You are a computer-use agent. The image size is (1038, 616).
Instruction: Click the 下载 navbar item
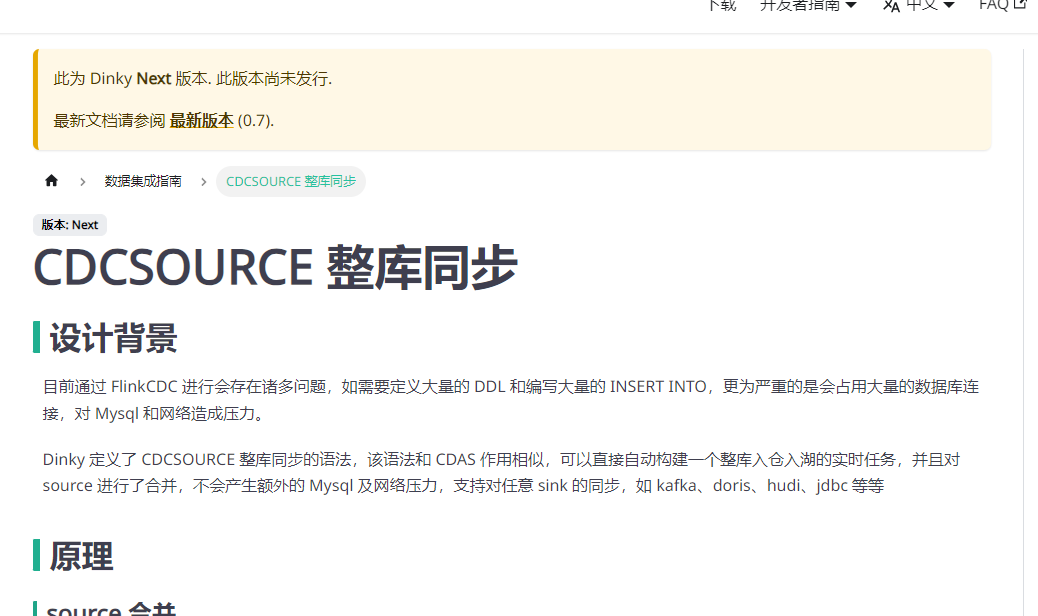click(722, 5)
